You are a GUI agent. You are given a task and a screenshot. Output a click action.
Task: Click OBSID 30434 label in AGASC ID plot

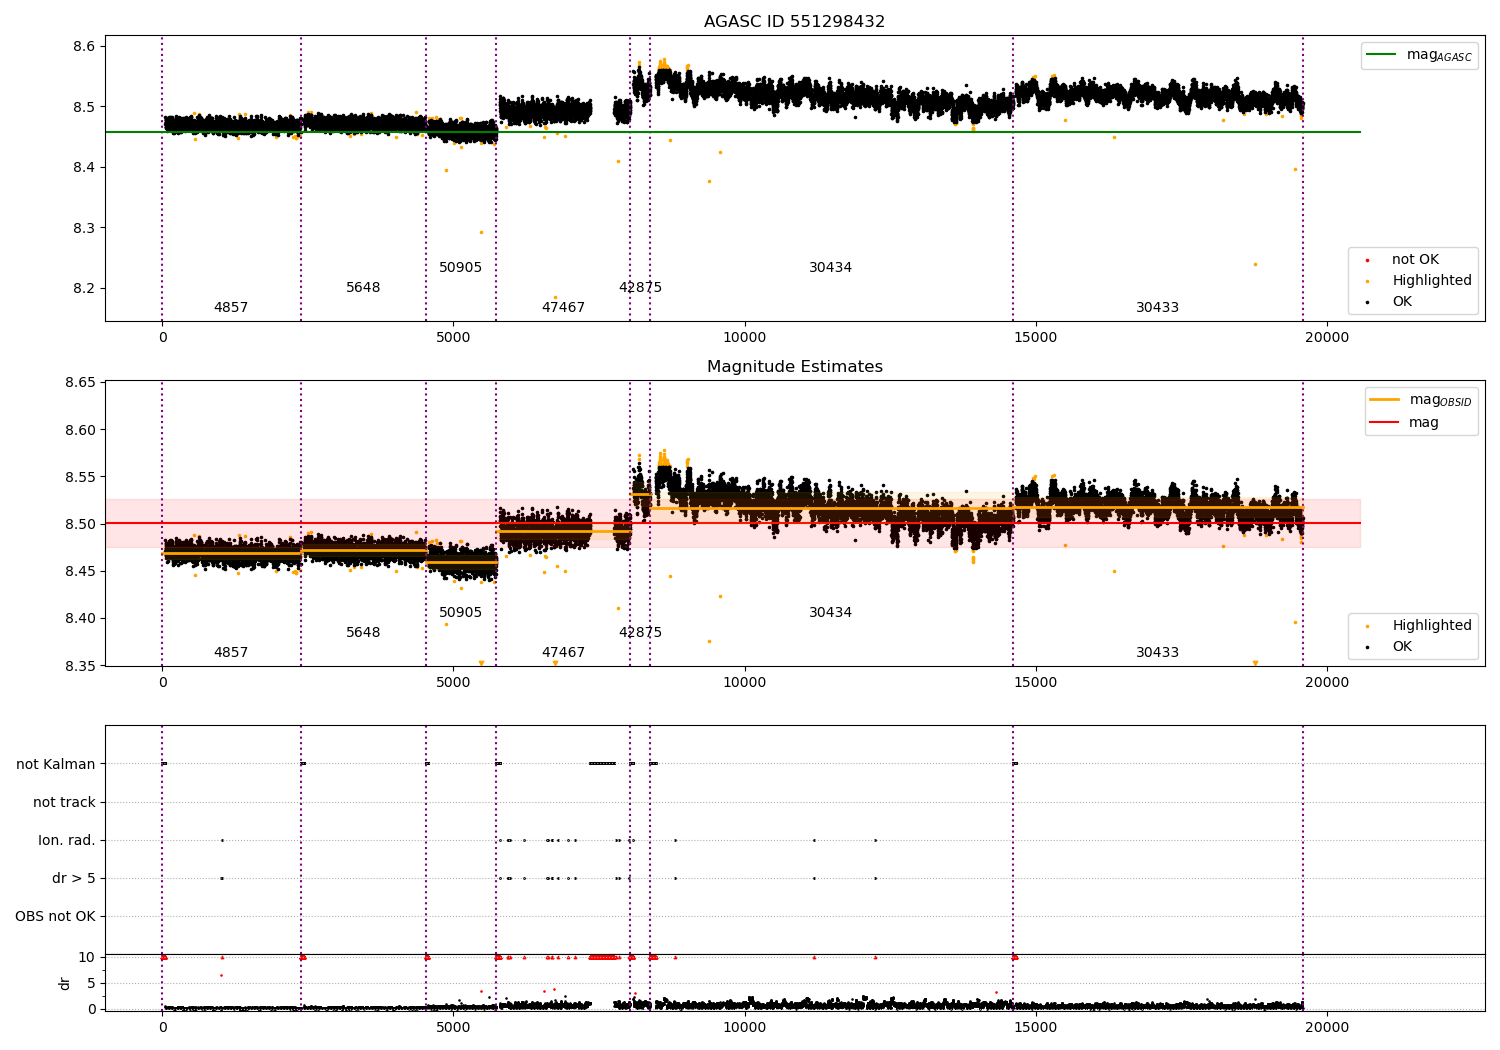(x=830, y=268)
